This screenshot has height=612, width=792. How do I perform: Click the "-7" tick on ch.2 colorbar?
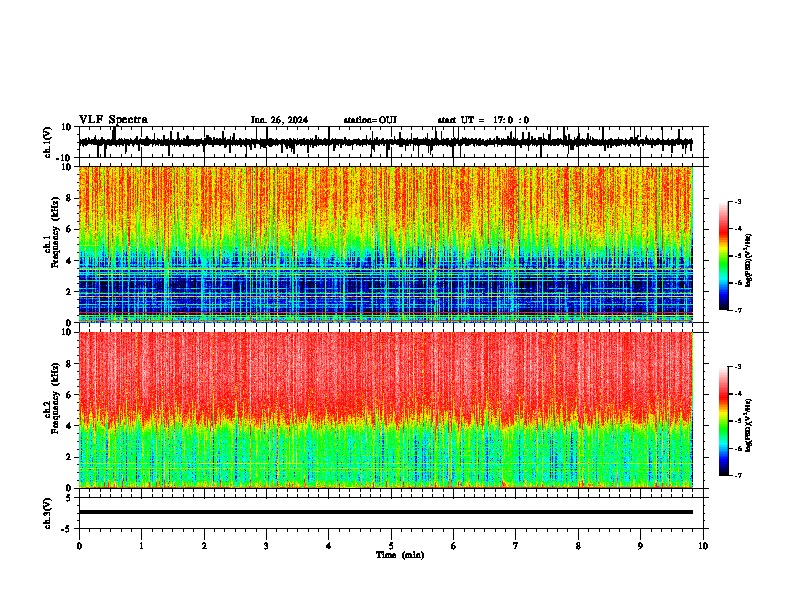click(x=737, y=475)
